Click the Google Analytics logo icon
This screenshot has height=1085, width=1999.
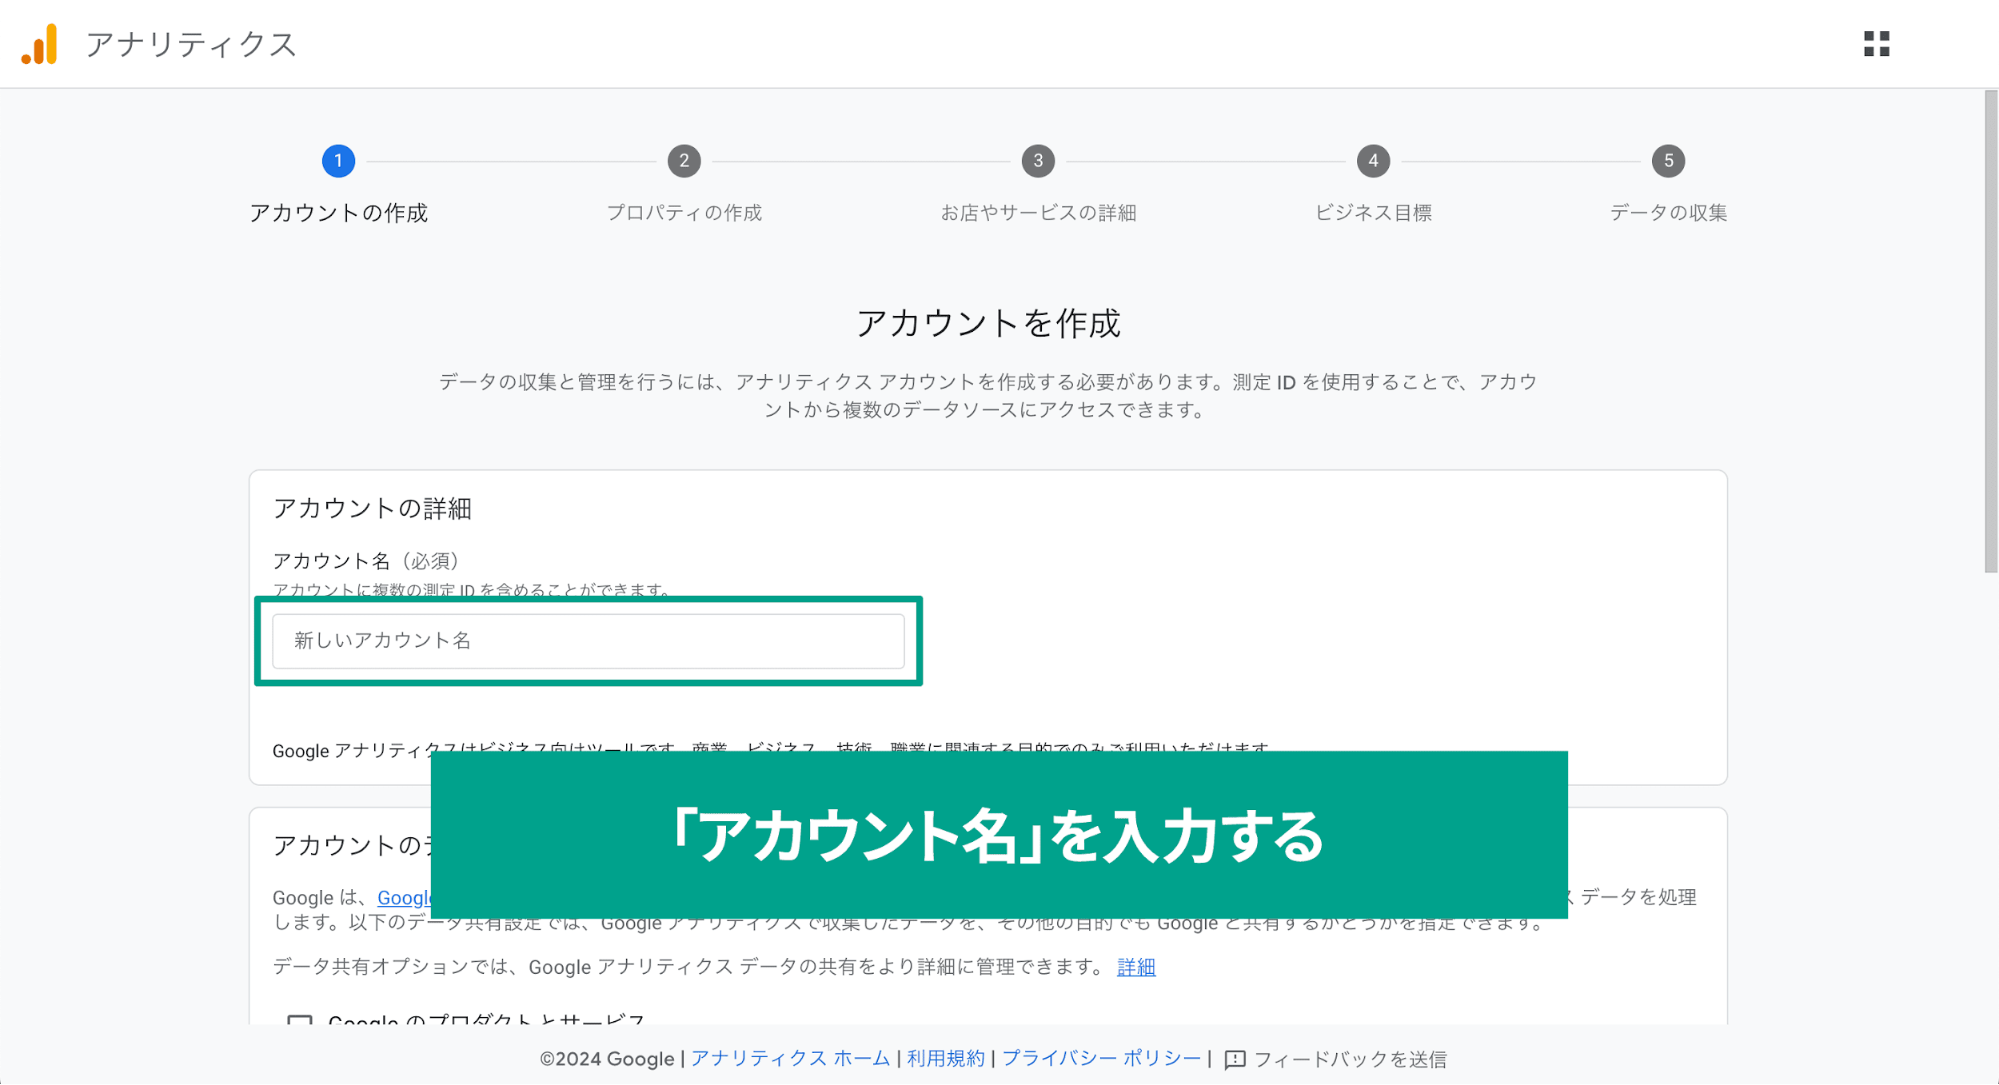[x=40, y=45]
